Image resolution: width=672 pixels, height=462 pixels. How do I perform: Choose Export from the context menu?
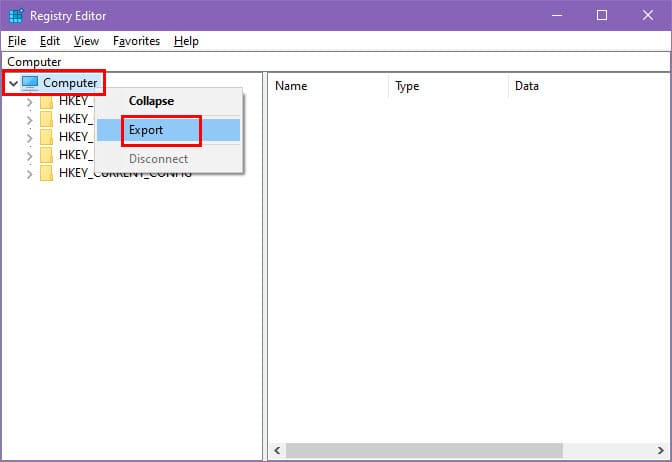click(x=168, y=130)
